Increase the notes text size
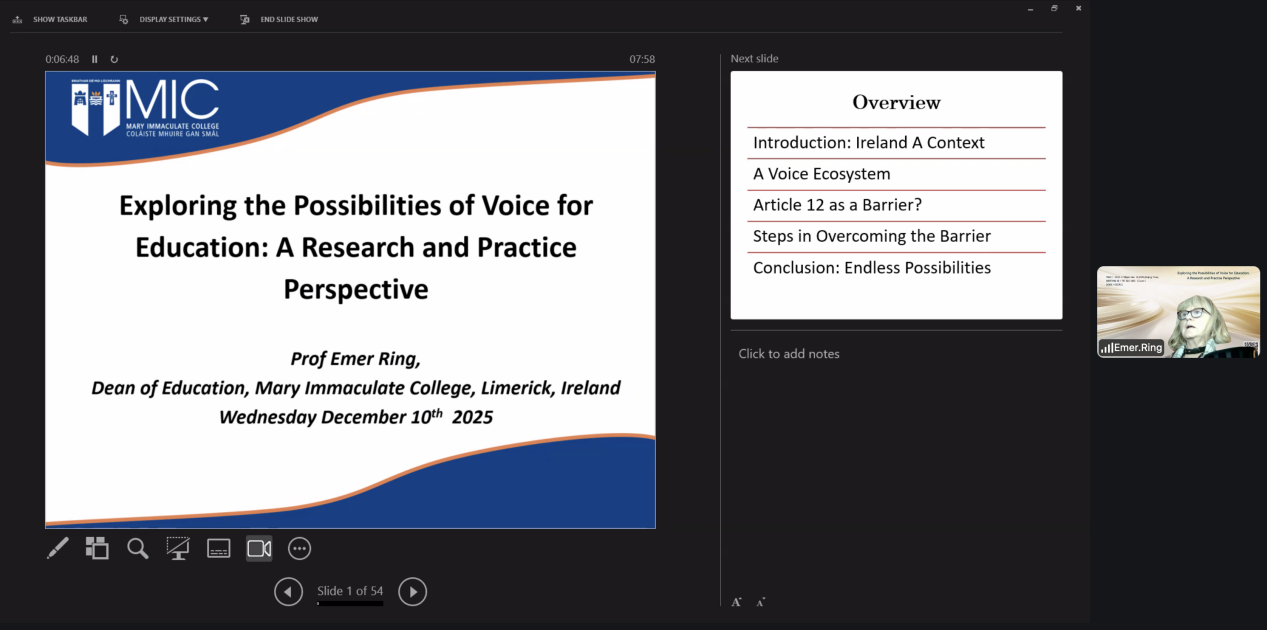Screen dimensions: 1267x630 [736, 602]
